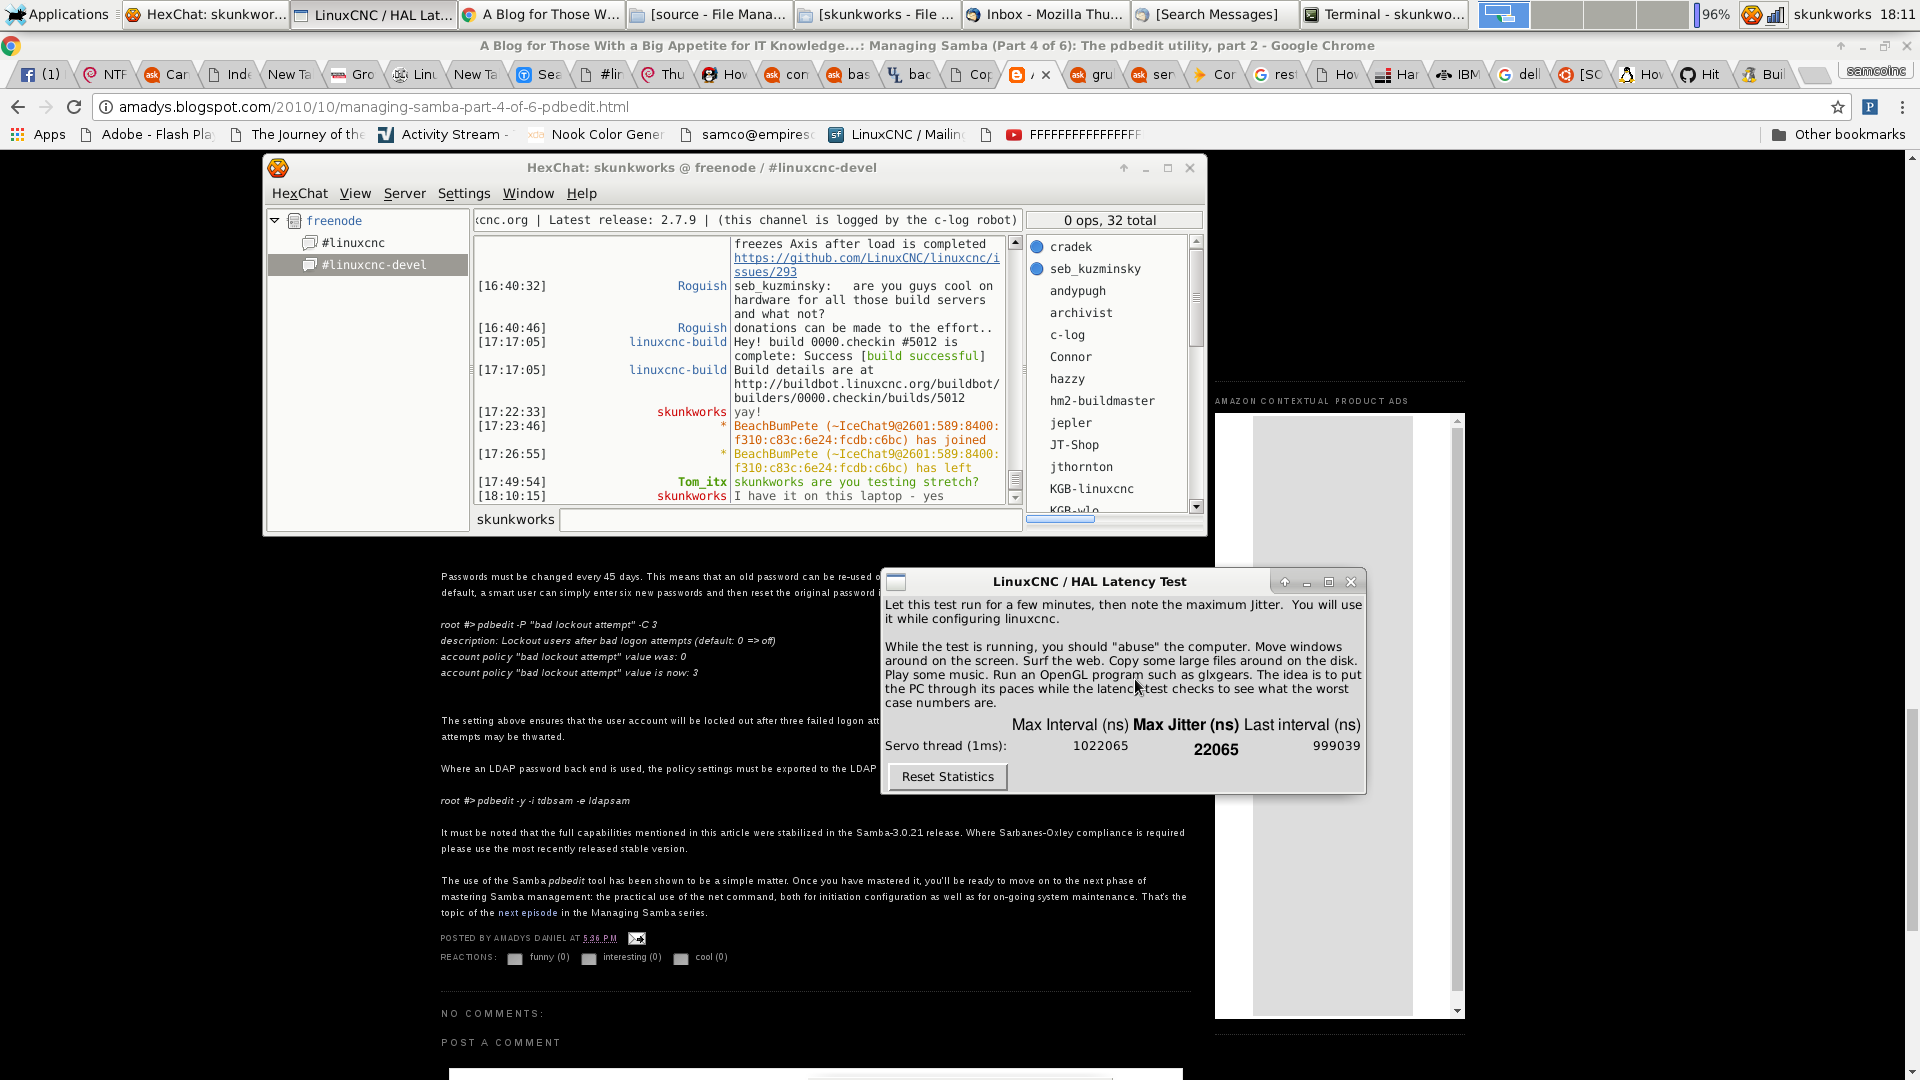Click the user list scrollbar thumb
This screenshot has width=1920, height=1080.
pyautogui.click(x=1196, y=298)
